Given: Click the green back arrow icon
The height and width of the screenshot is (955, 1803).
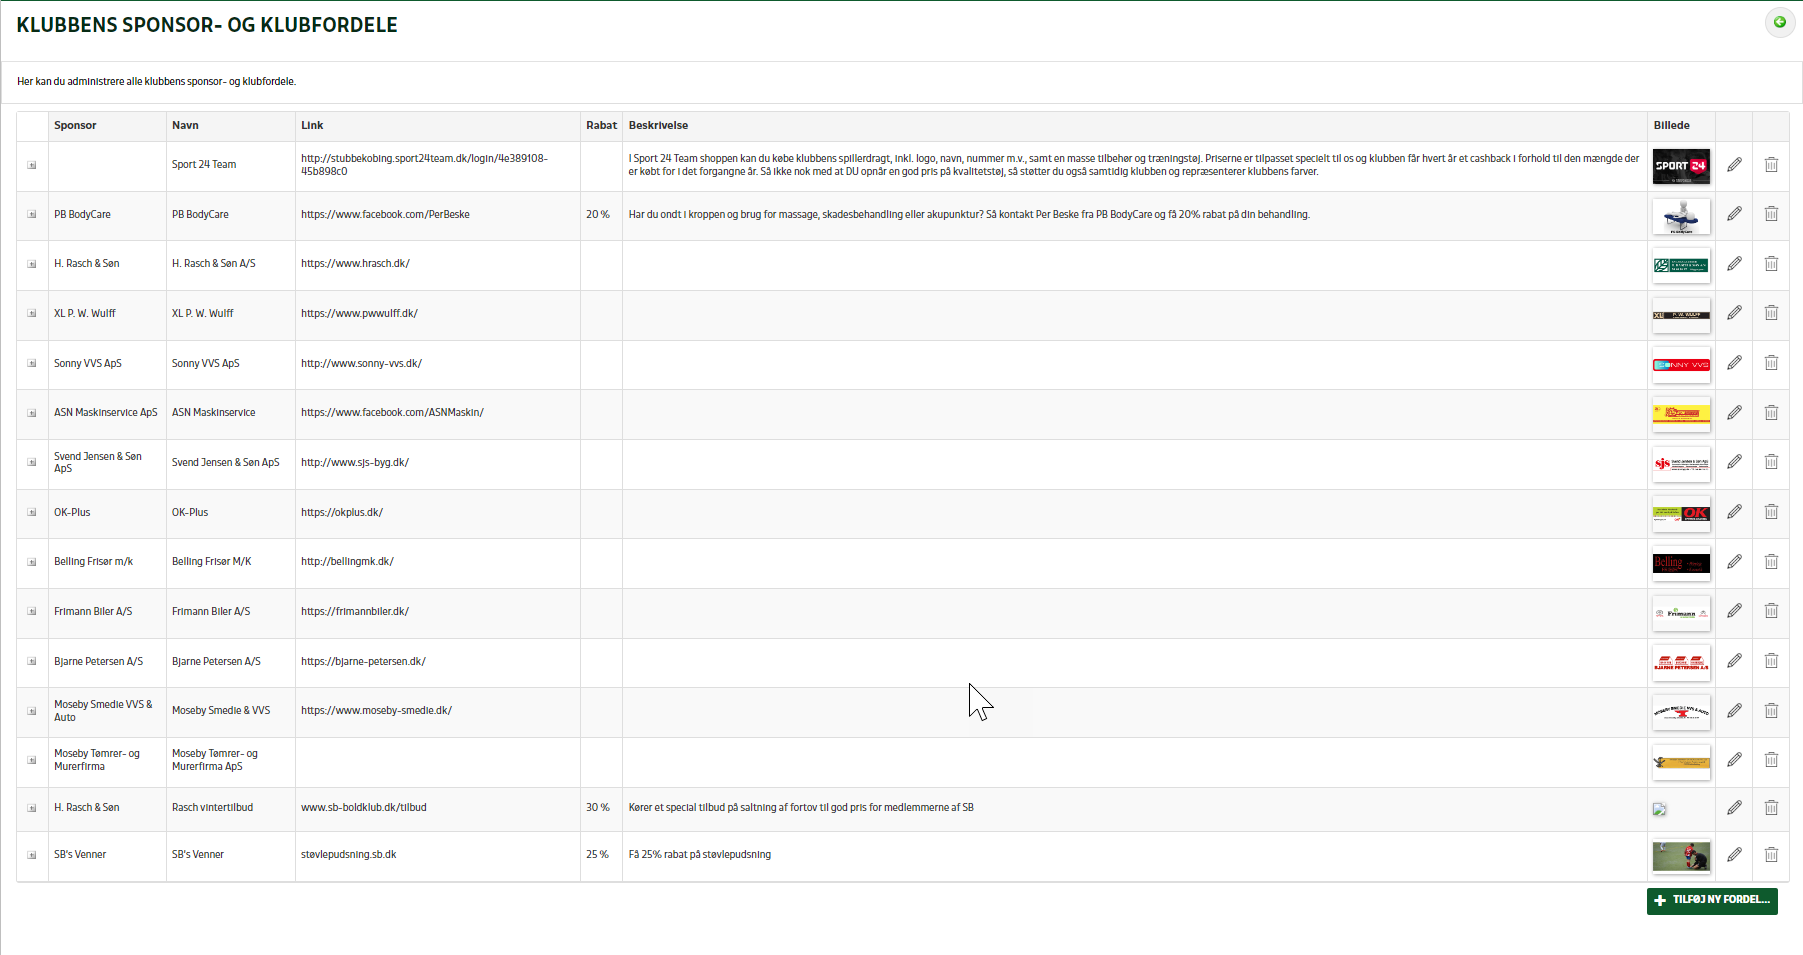Looking at the screenshot, I should coord(1780,22).
